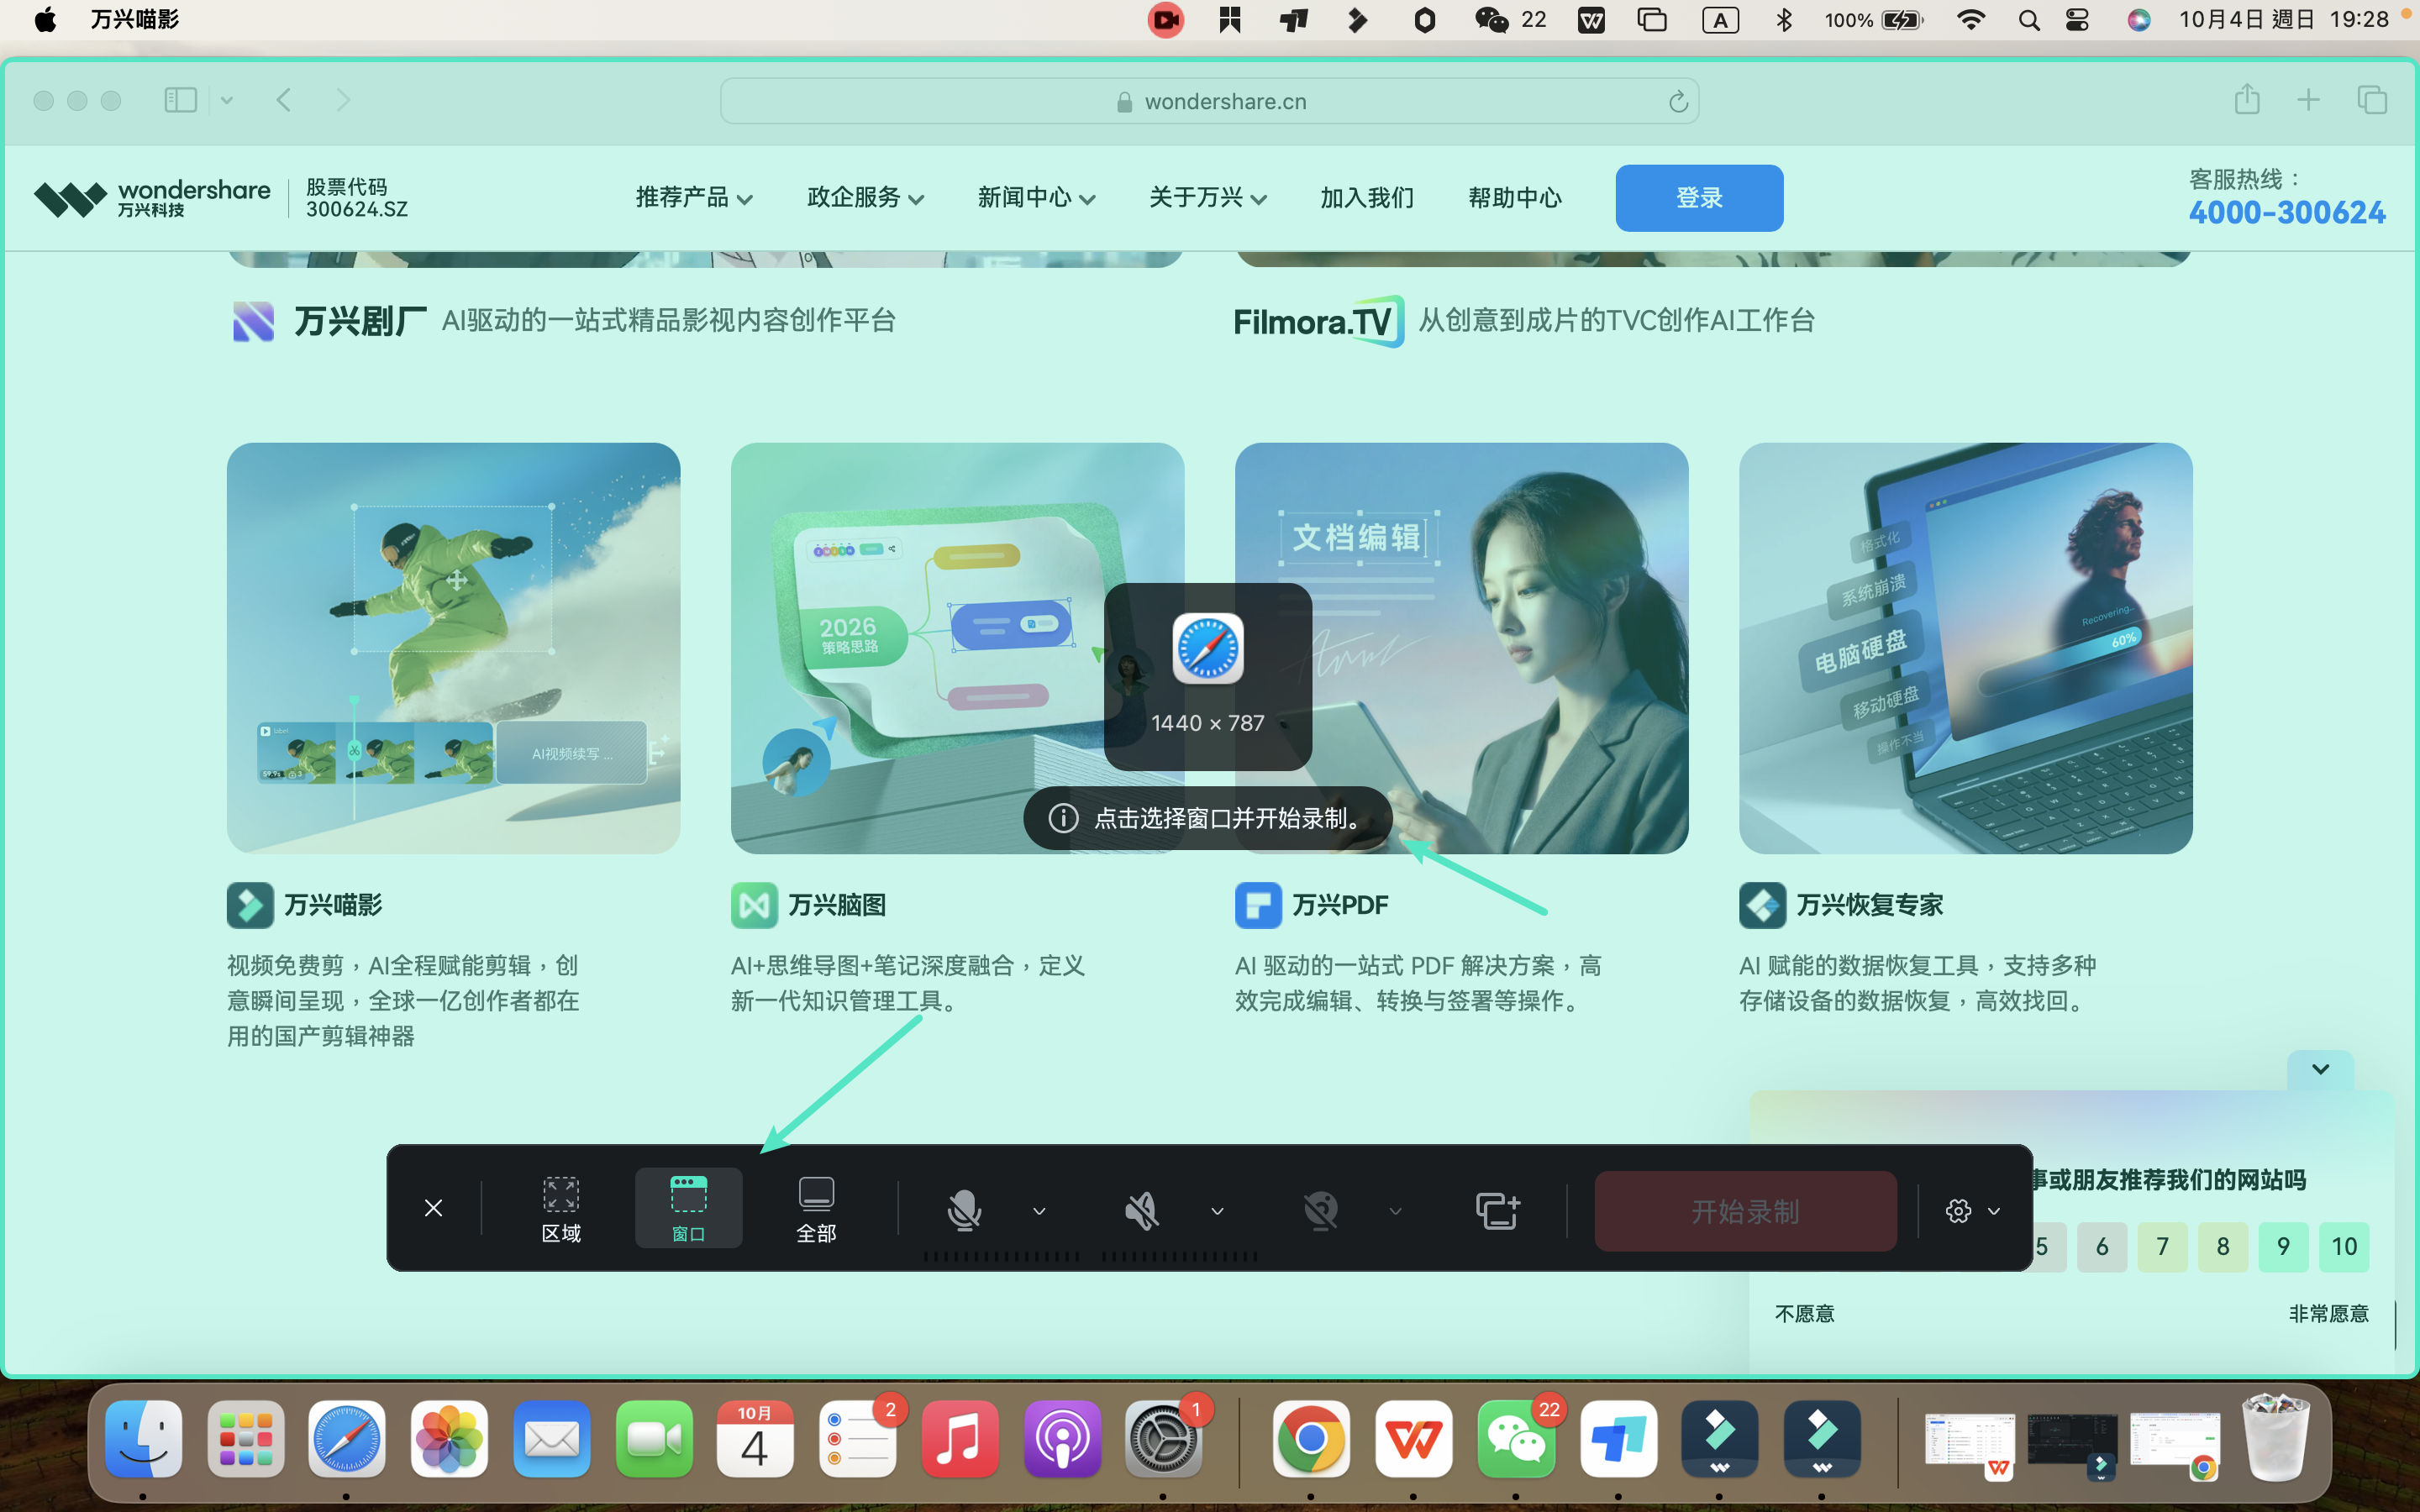This screenshot has width=2420, height=1512.
Task: Click the 万兴脑图 product title
Action: click(x=837, y=904)
